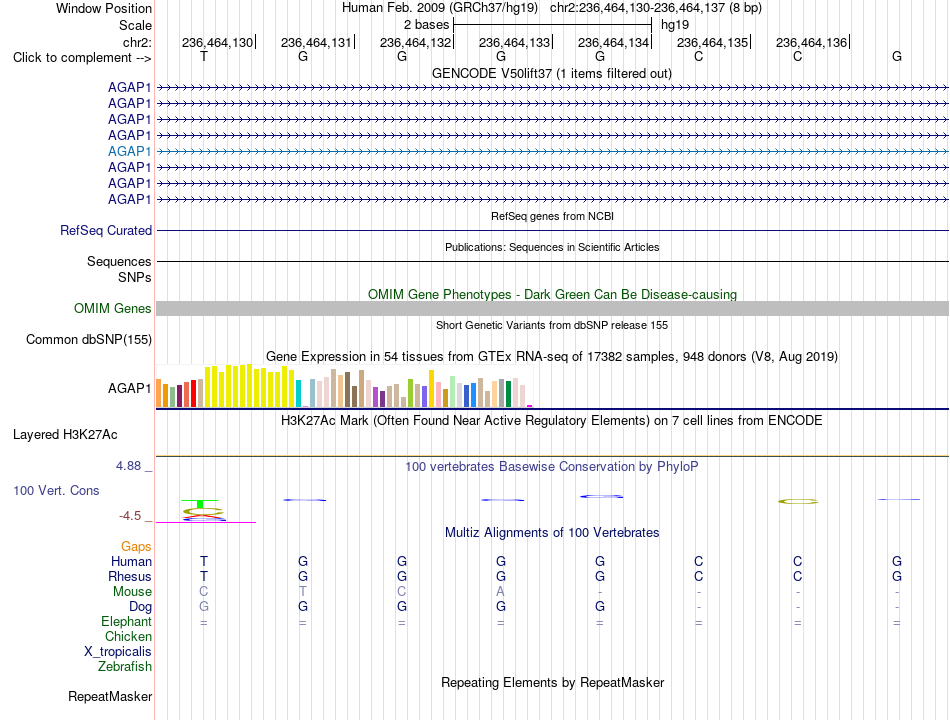Click the T base to complement sequence
The height and width of the screenshot is (720, 950).
tap(204, 56)
